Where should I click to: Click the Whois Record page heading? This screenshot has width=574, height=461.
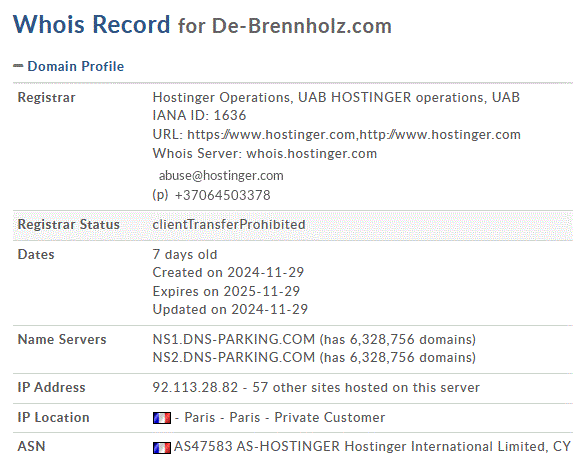(202, 25)
